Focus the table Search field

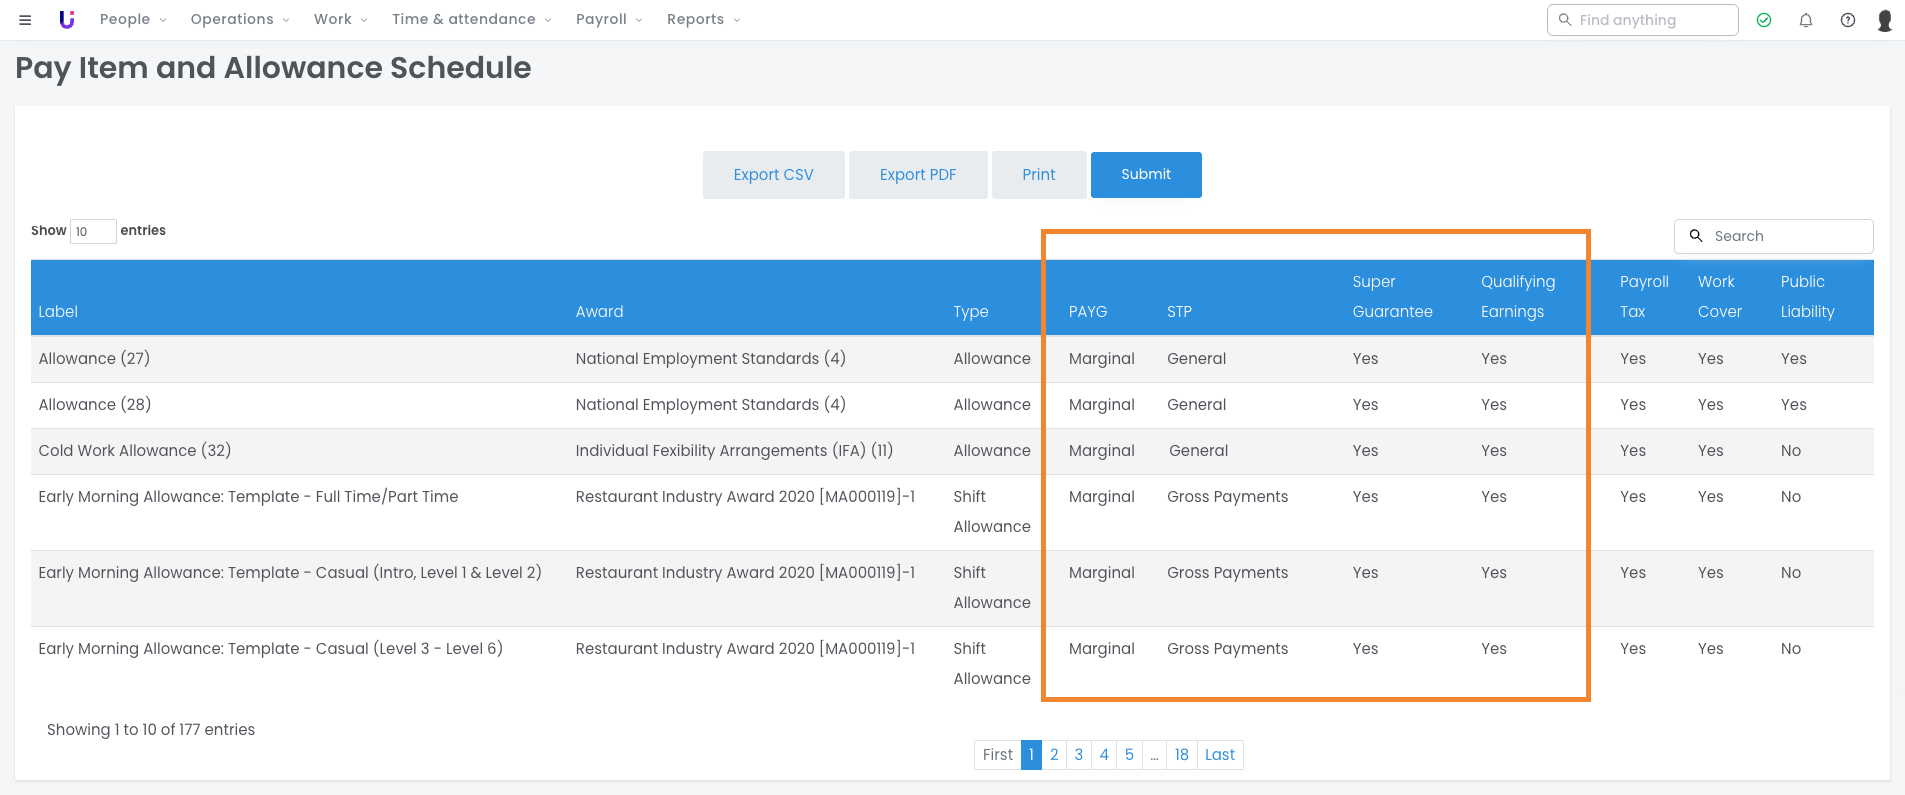tap(1773, 236)
